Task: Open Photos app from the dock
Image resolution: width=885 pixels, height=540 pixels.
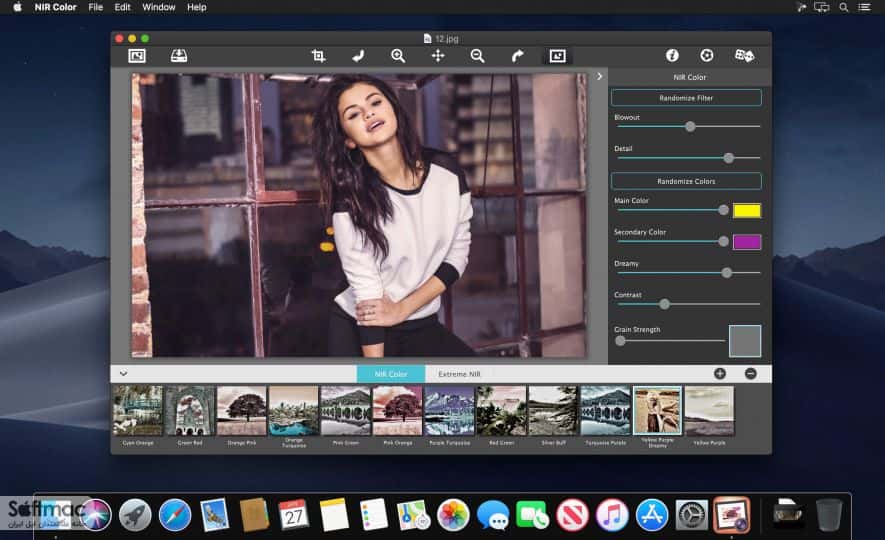Action: point(453,515)
